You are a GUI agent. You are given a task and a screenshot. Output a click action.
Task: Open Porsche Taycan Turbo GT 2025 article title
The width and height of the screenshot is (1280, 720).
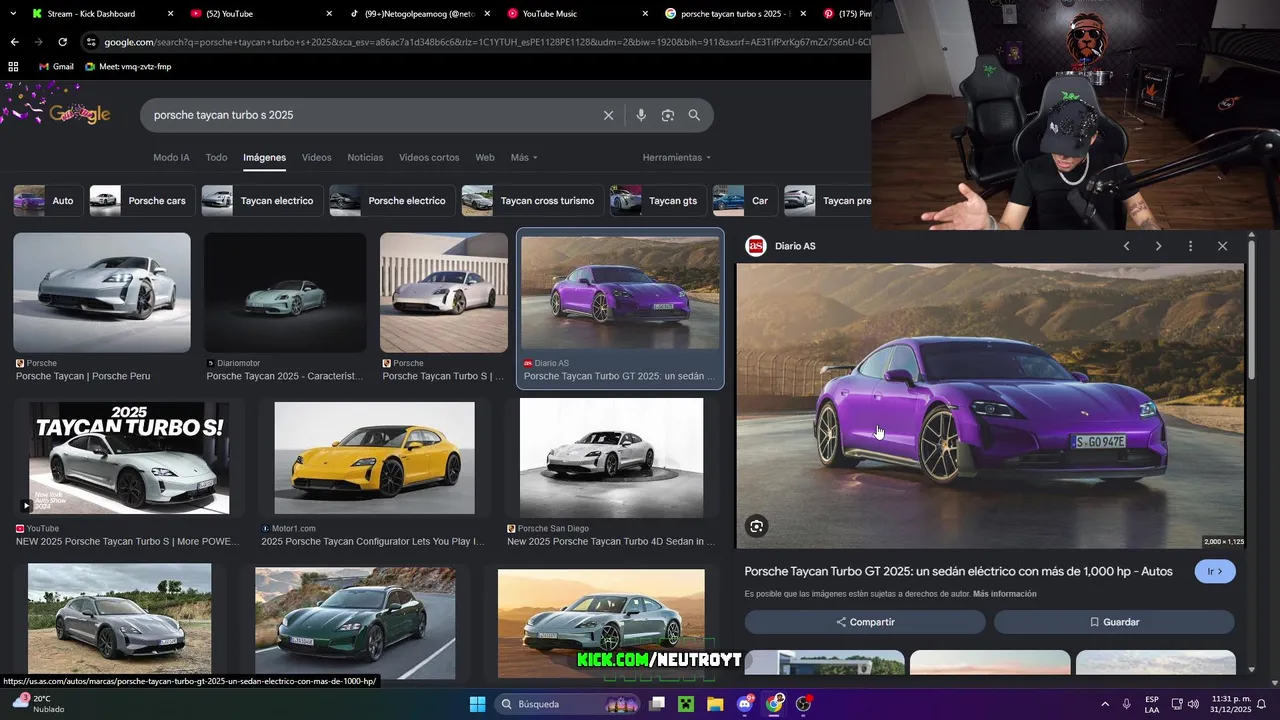coord(958,571)
